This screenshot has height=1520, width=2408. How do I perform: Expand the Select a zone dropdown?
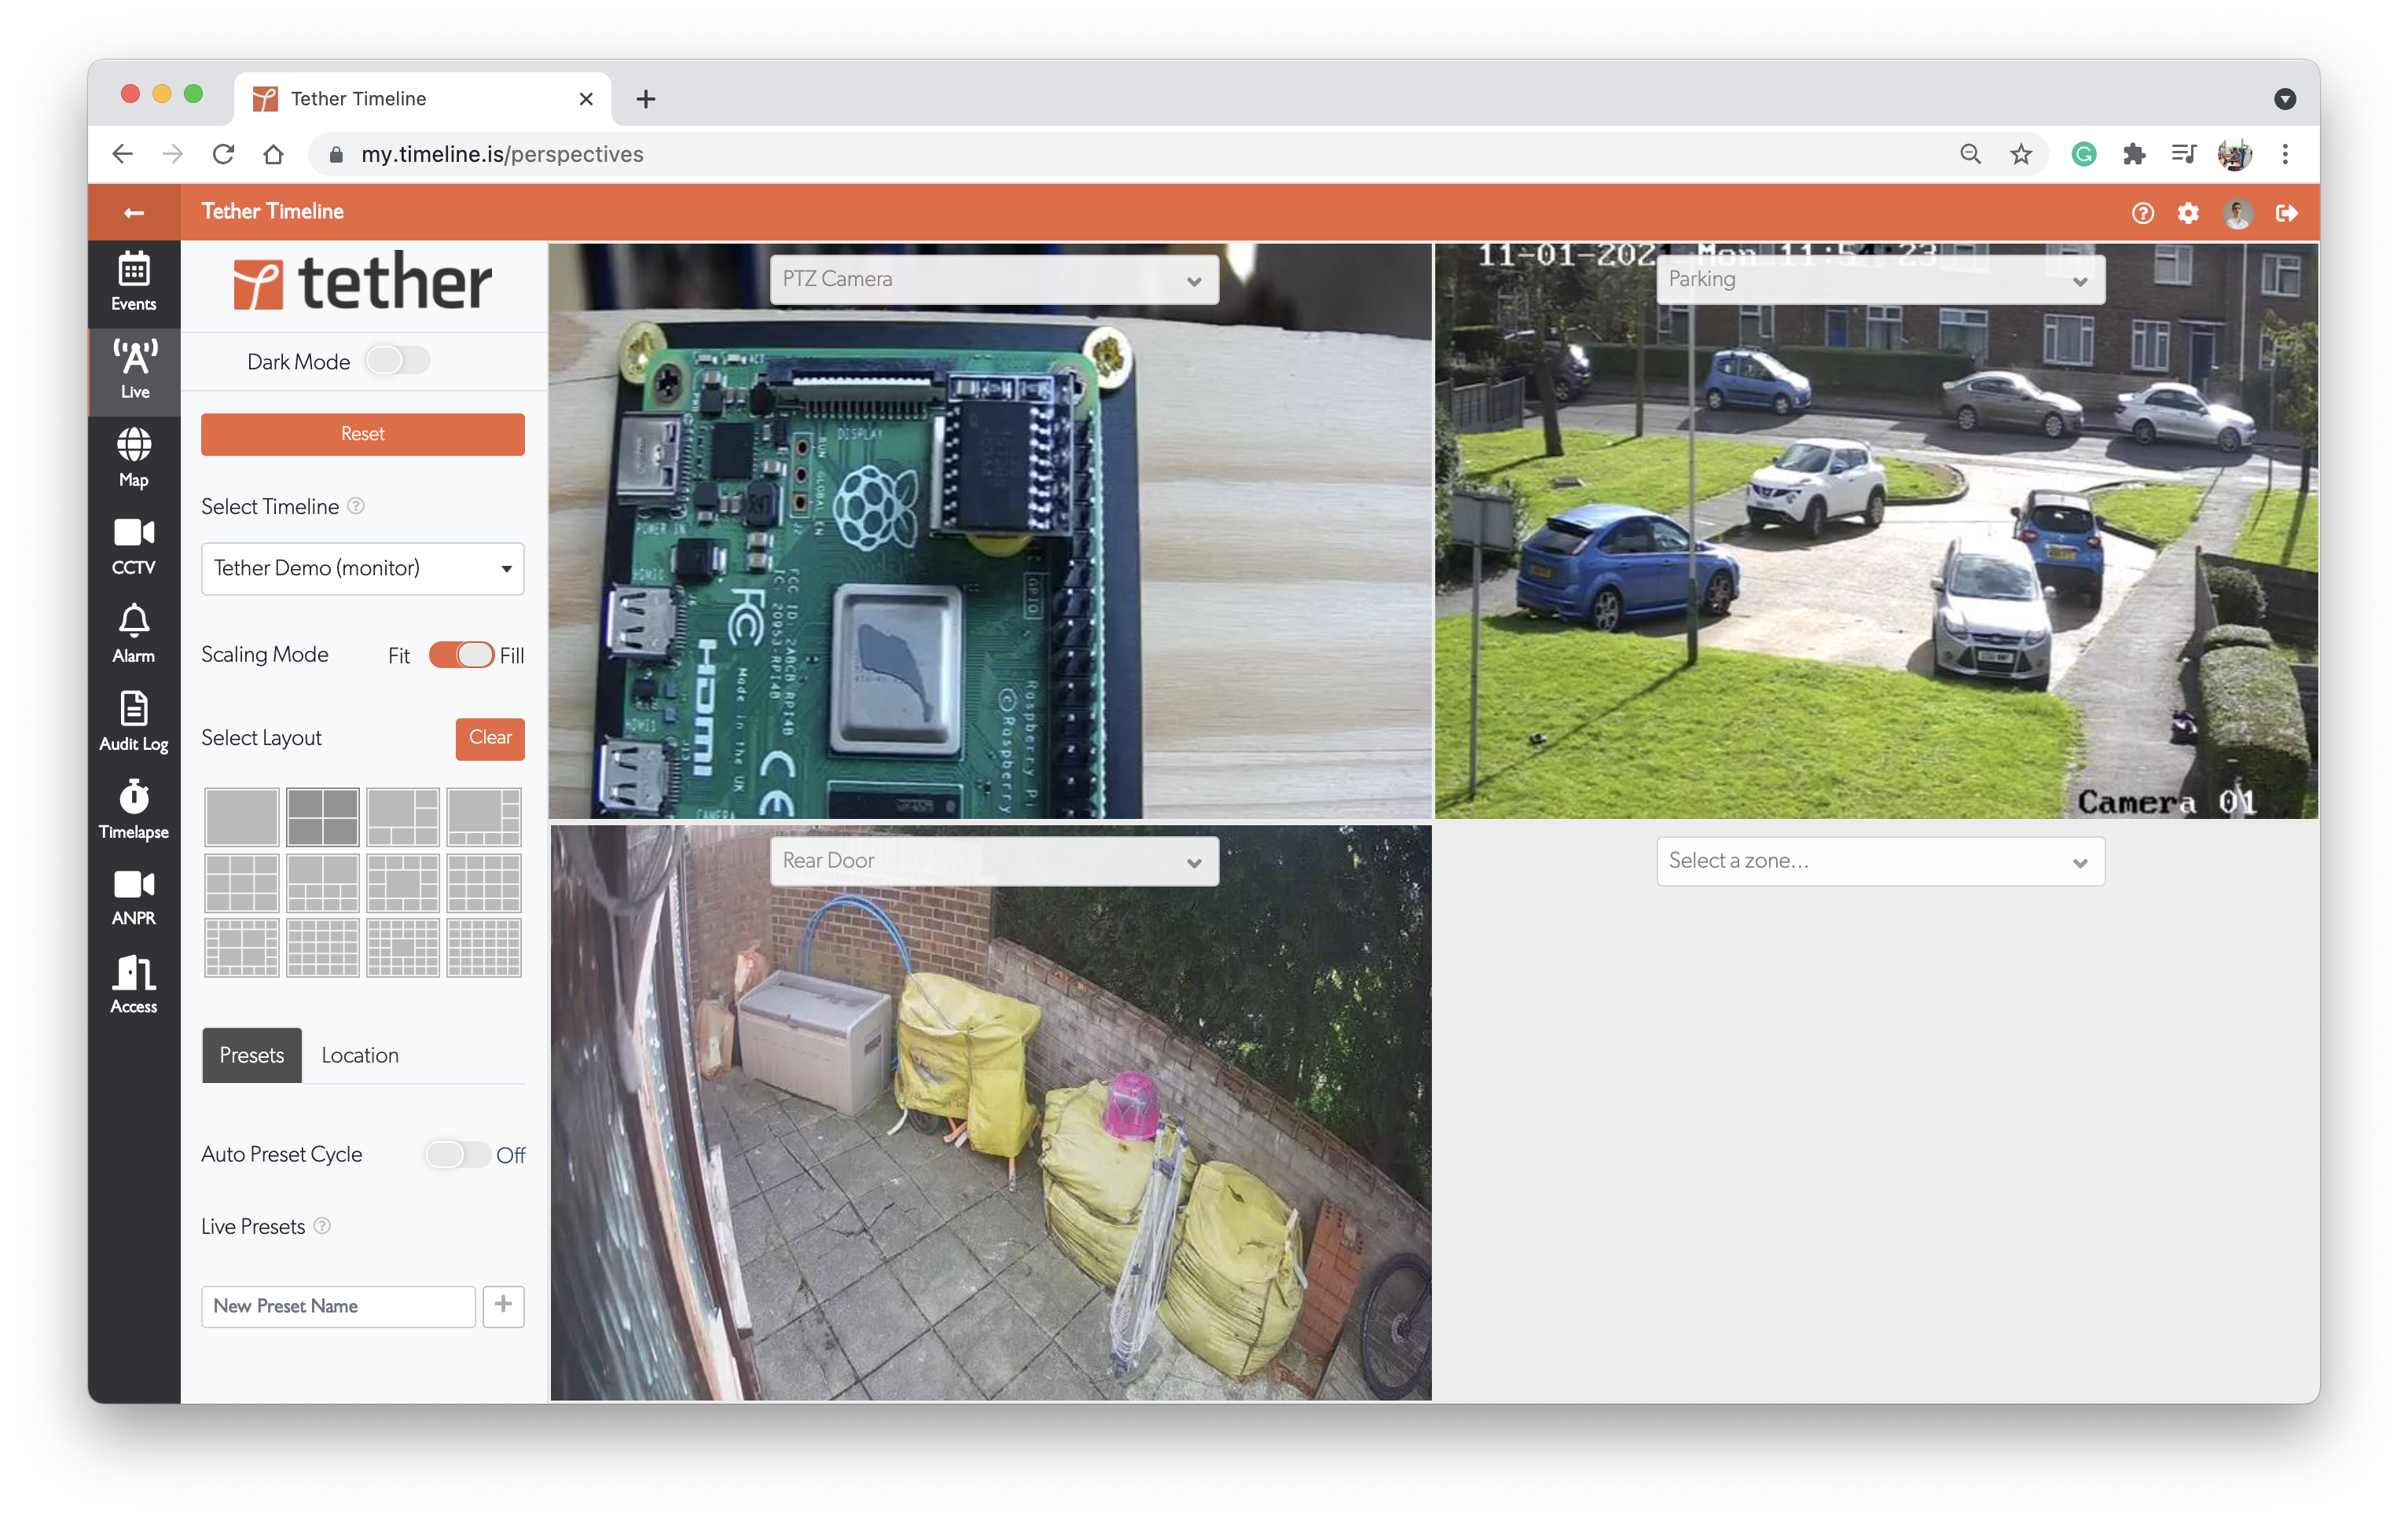tap(1879, 861)
